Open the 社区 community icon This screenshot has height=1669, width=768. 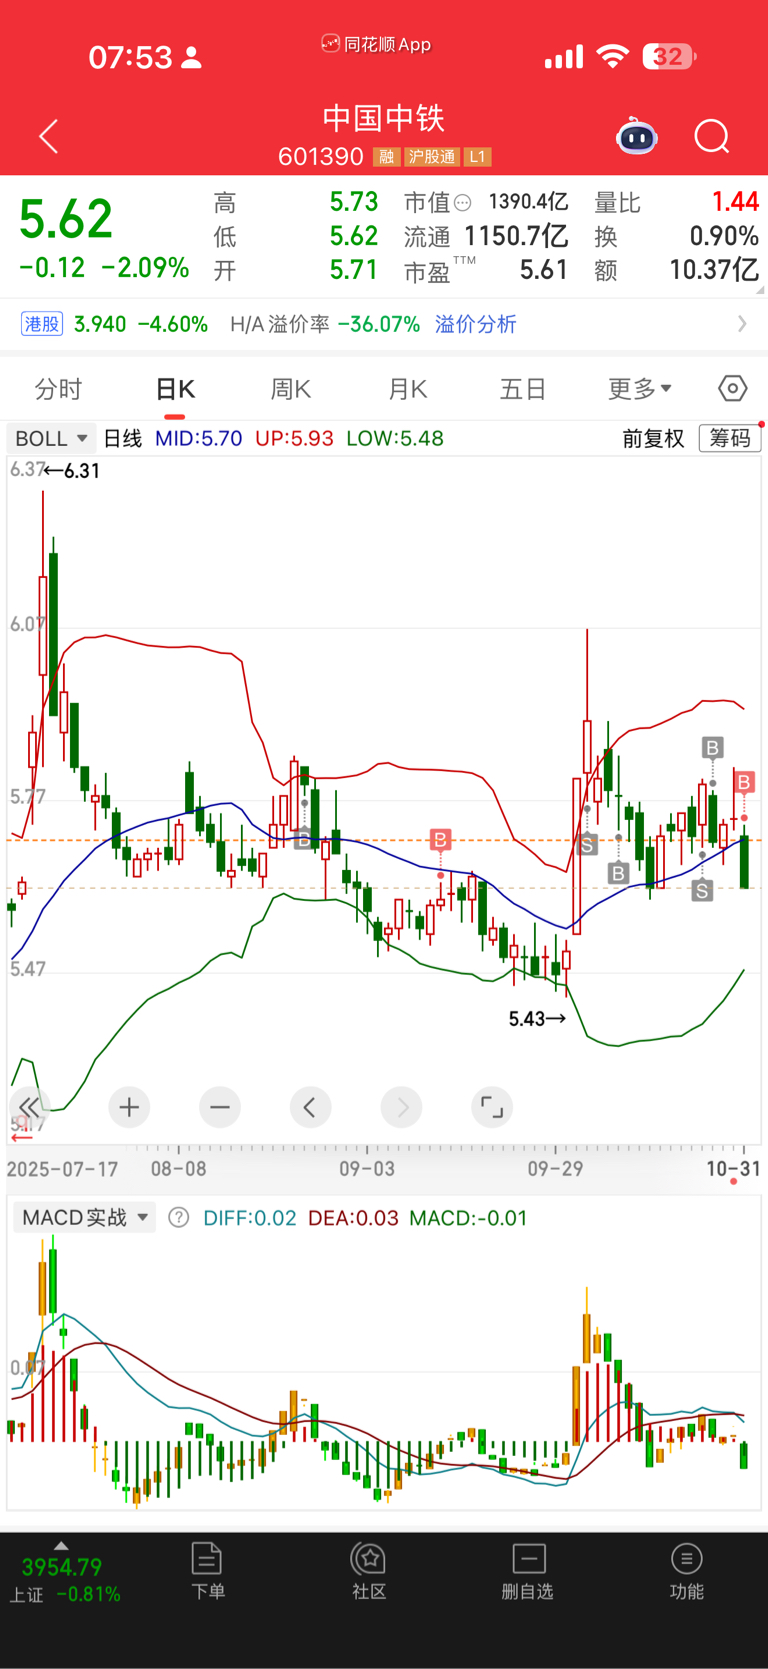(369, 1571)
